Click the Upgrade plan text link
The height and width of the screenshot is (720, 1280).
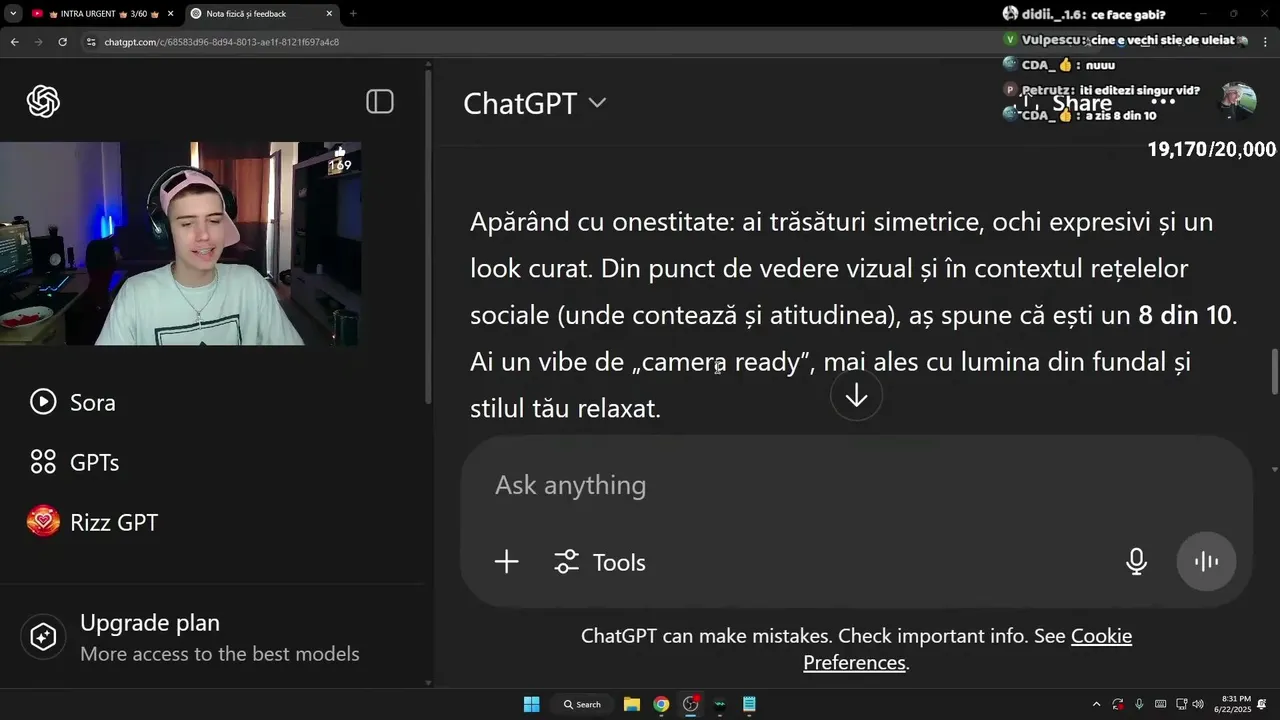150,623
